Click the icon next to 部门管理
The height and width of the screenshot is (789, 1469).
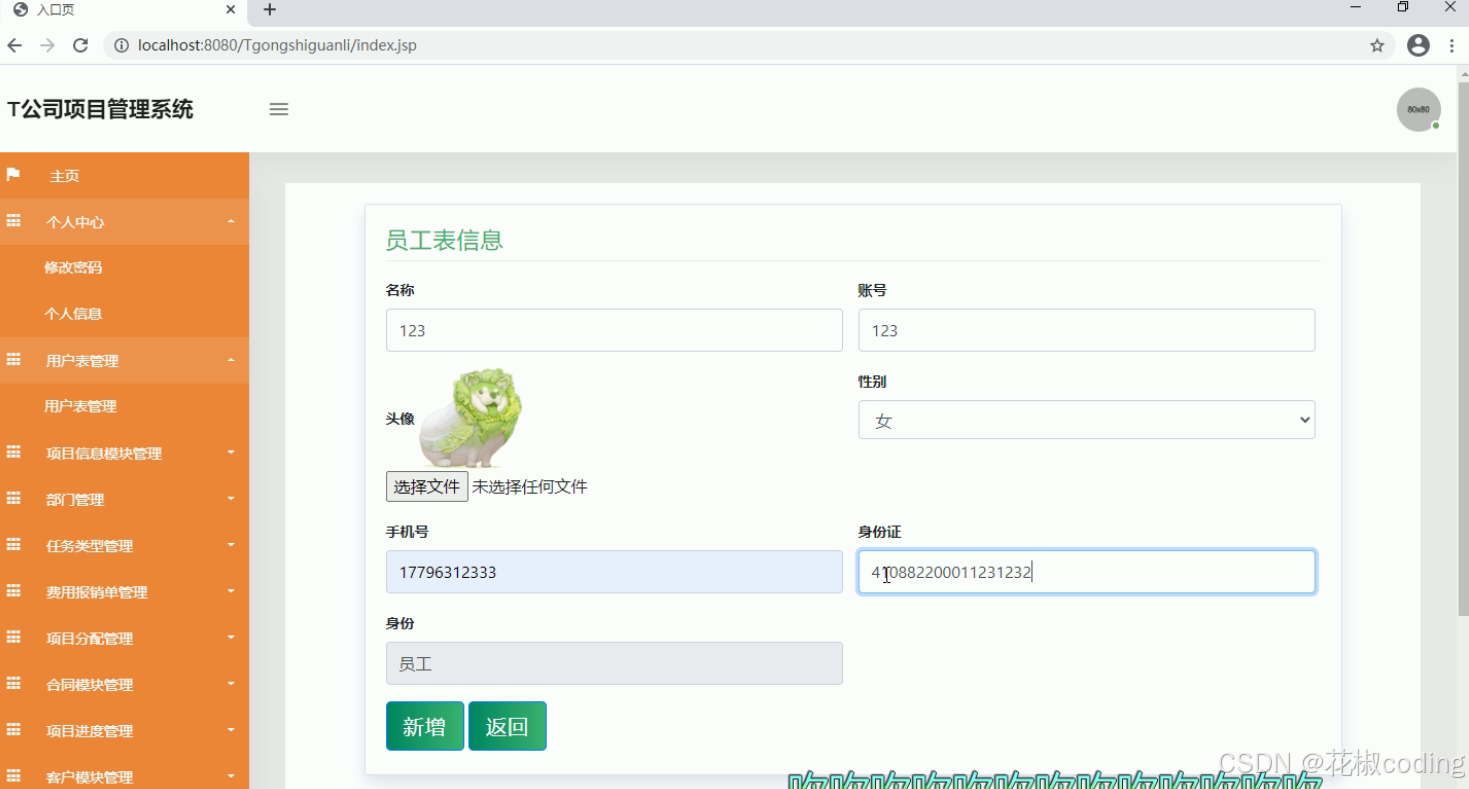pyautogui.click(x=14, y=499)
